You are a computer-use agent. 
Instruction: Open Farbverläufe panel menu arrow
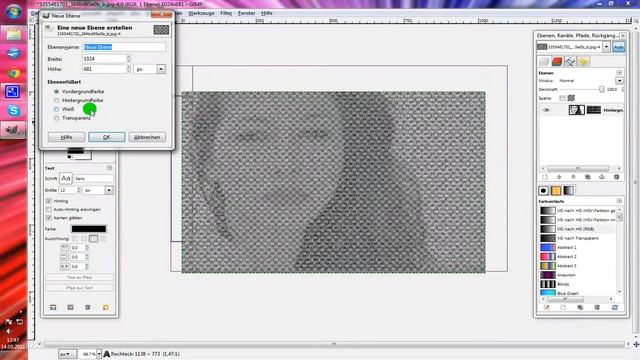pos(619,201)
